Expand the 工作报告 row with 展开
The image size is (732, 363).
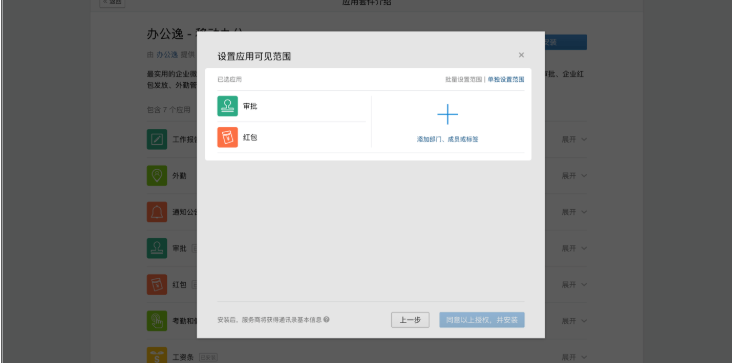coord(574,139)
